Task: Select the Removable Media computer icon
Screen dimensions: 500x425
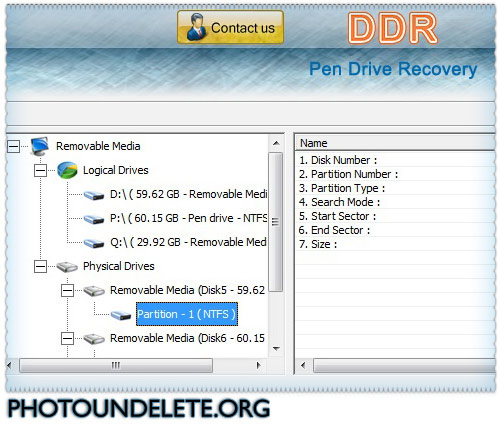Action: [x=40, y=146]
